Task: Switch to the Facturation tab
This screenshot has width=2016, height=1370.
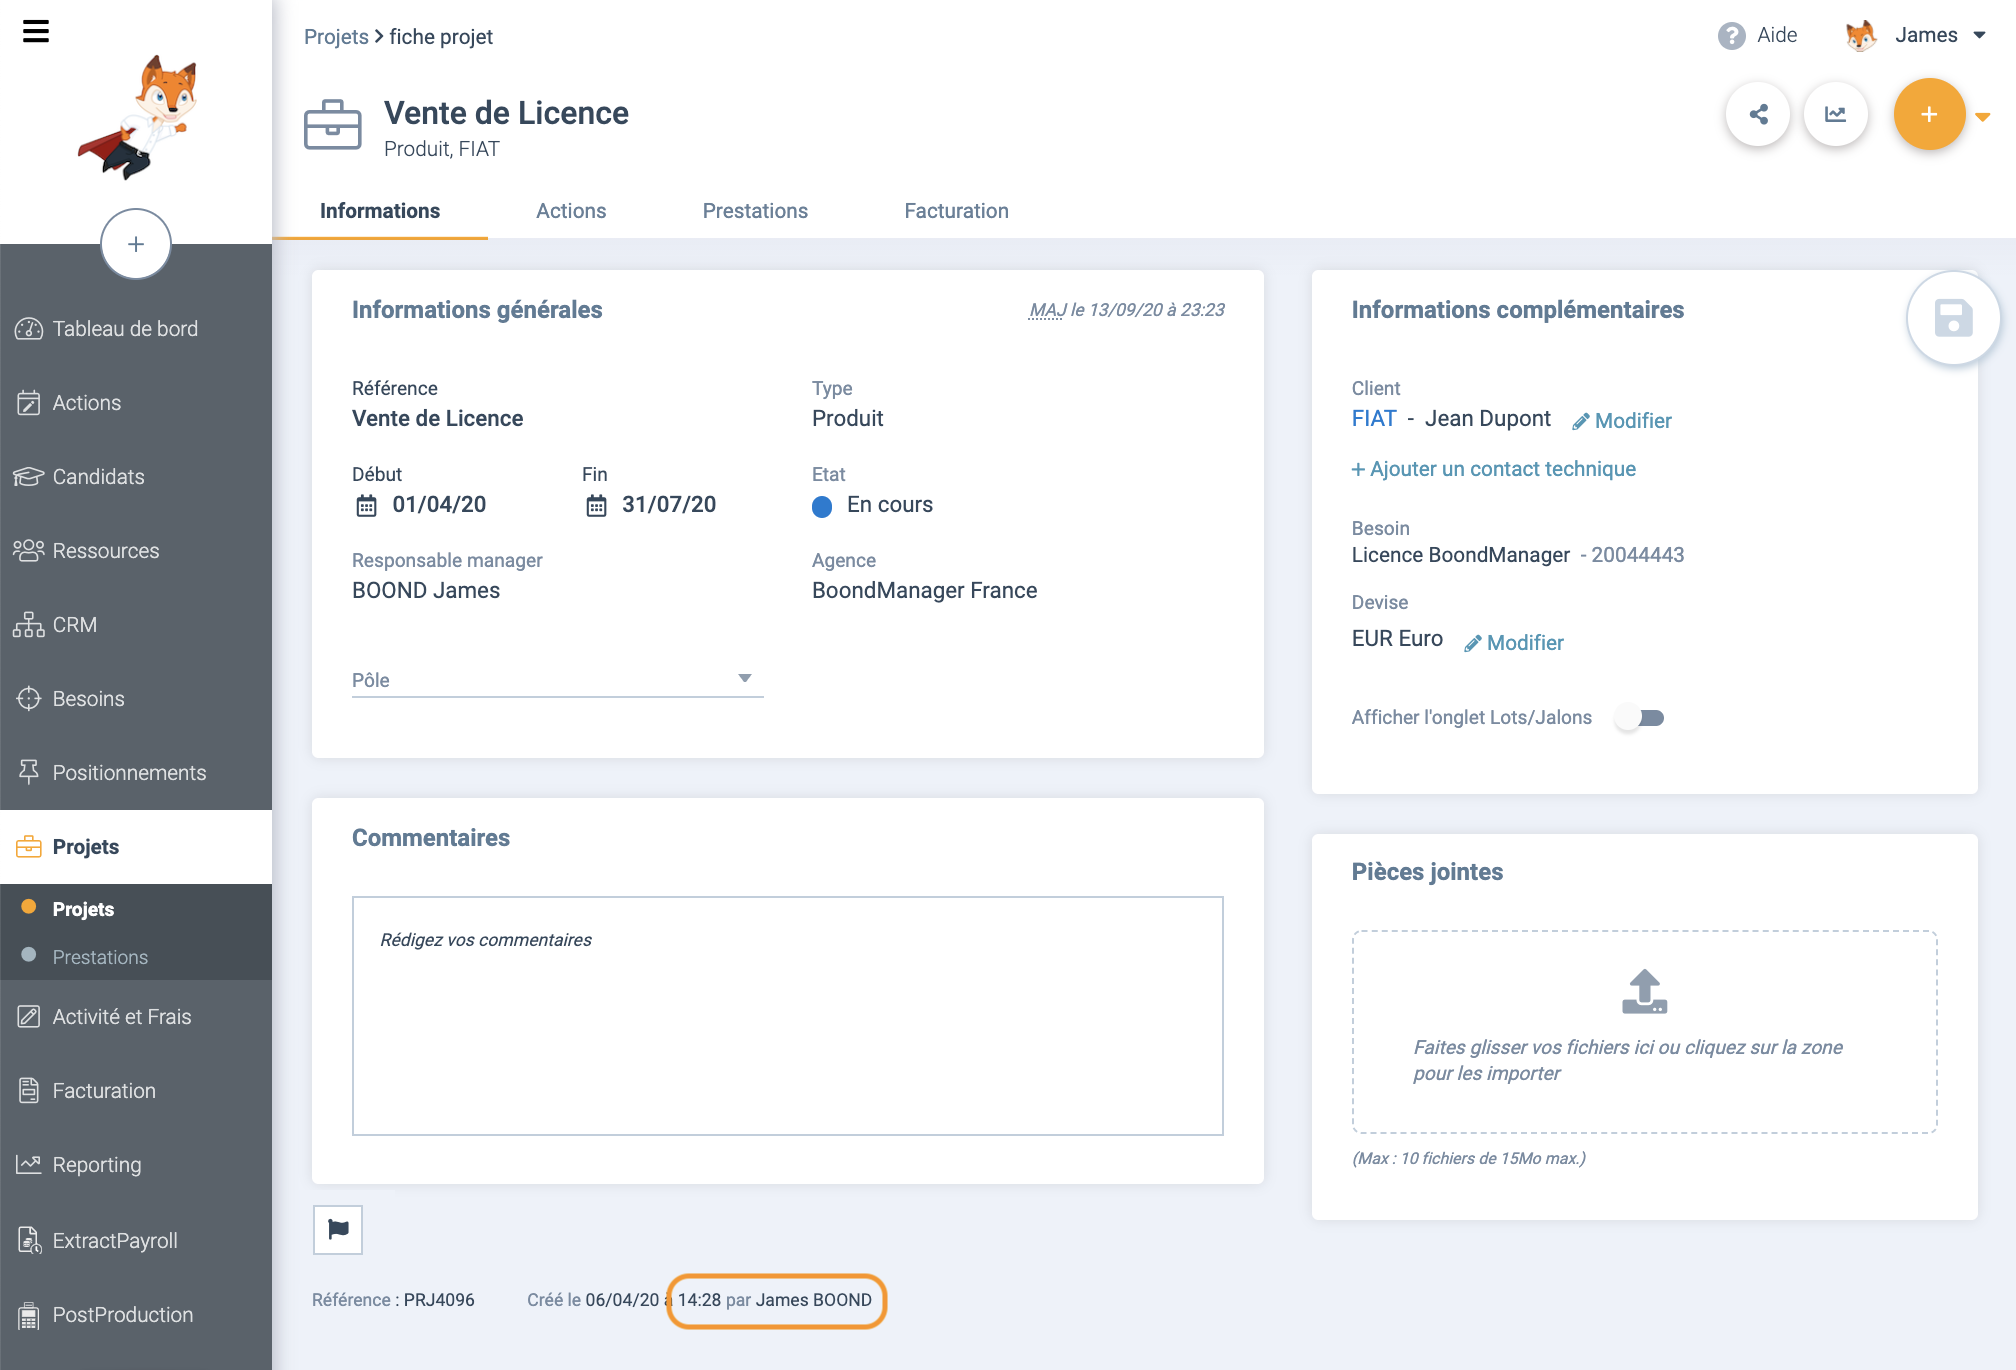Action: (x=956, y=211)
